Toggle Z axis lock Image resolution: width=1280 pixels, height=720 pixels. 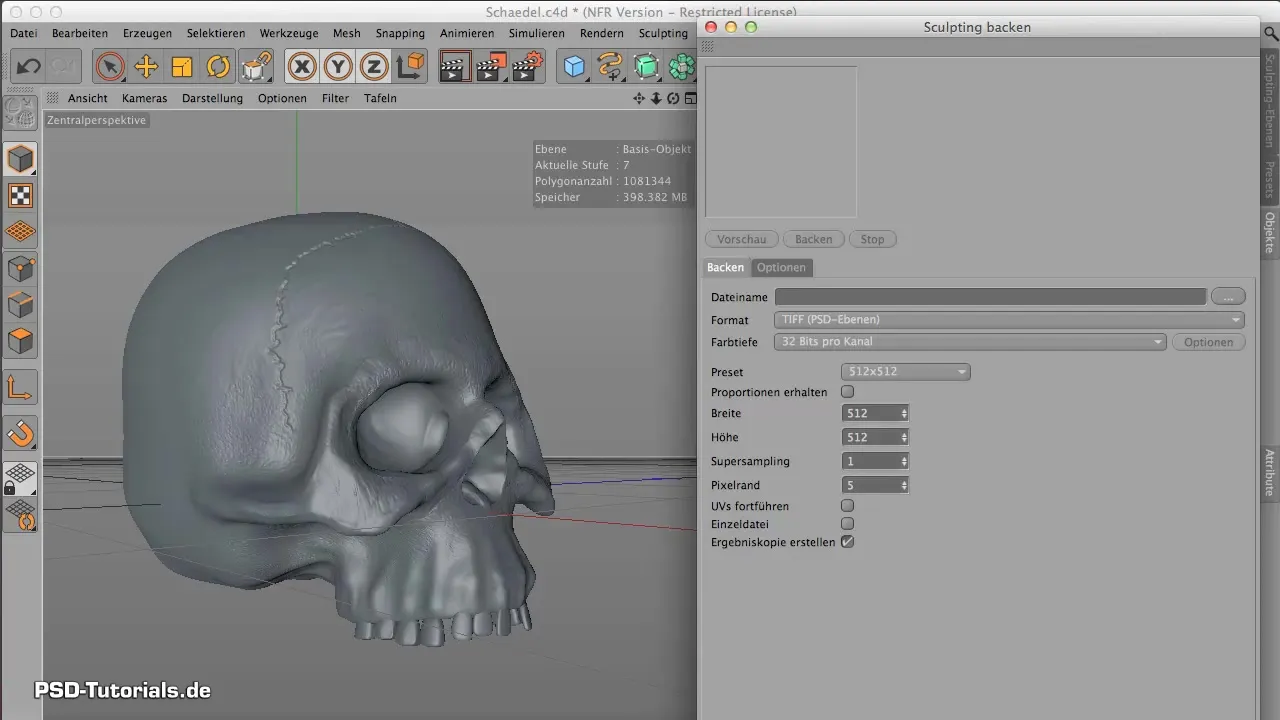[374, 67]
